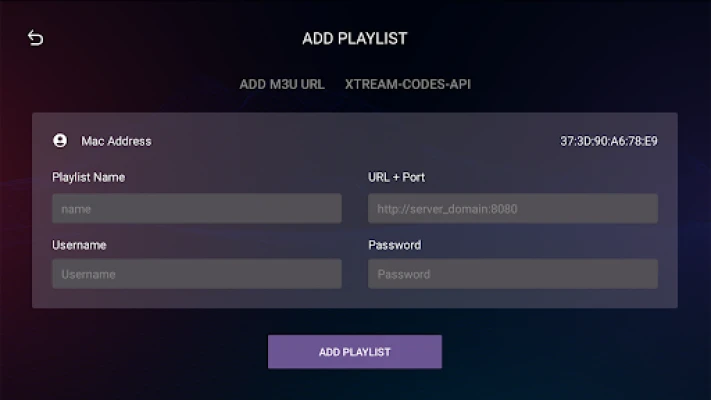The image size is (711, 400).
Task: Click the user profile icon beside Mac Address
Action: [60, 141]
